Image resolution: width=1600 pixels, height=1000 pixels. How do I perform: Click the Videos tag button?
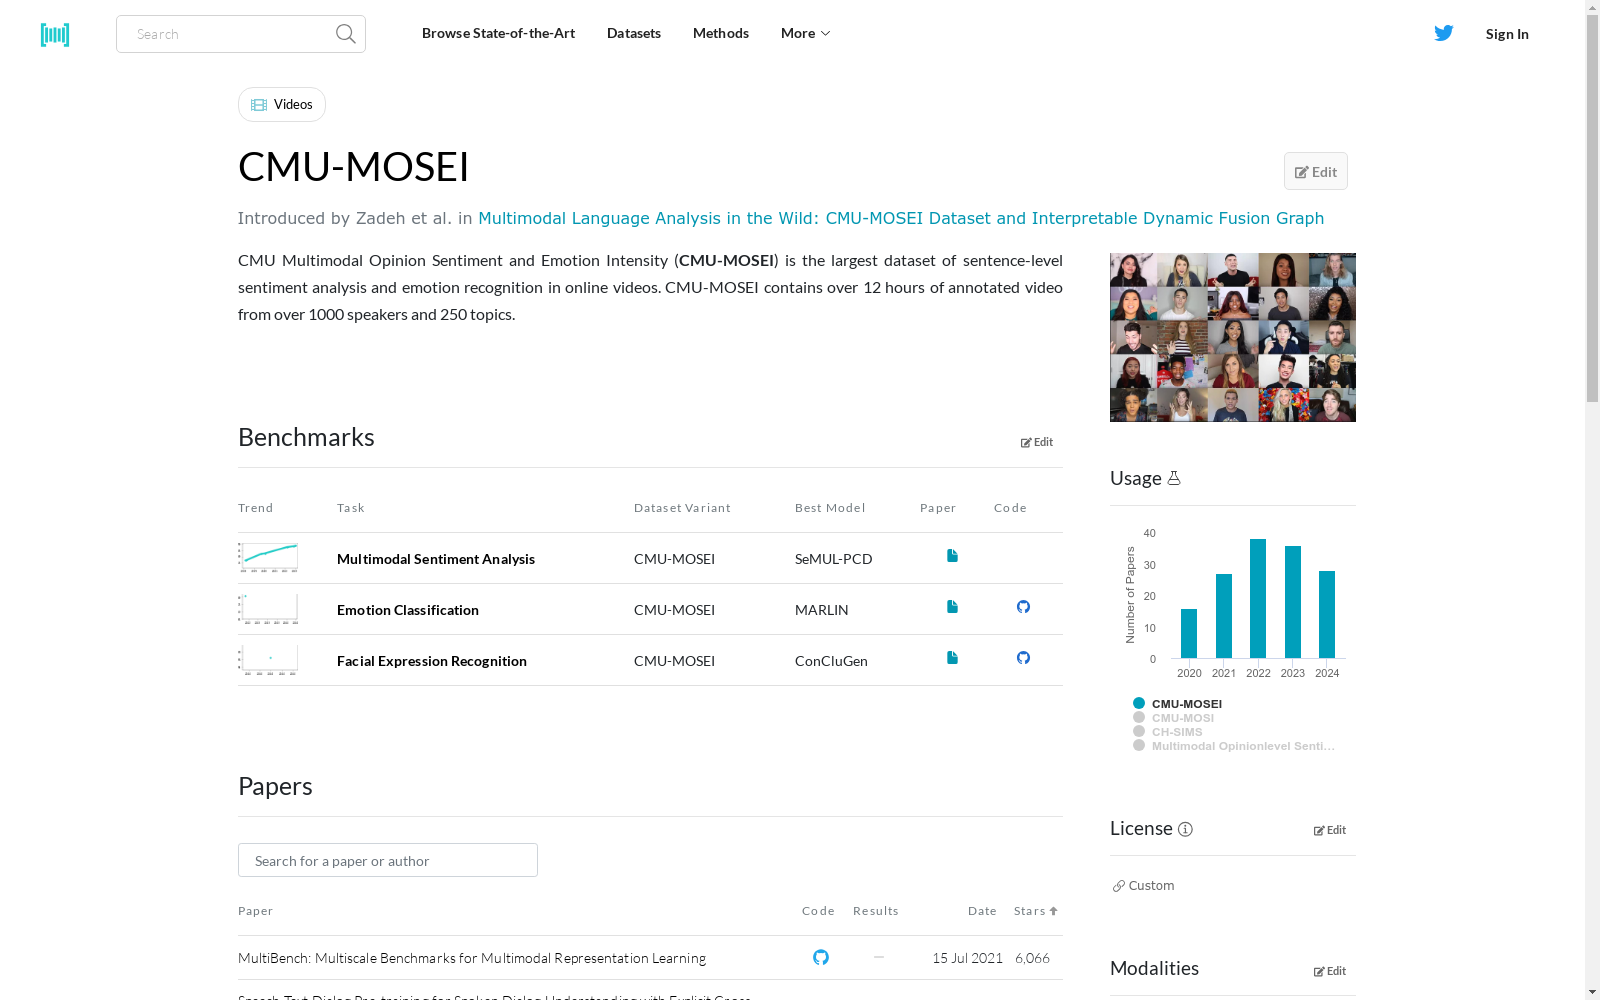click(x=282, y=104)
